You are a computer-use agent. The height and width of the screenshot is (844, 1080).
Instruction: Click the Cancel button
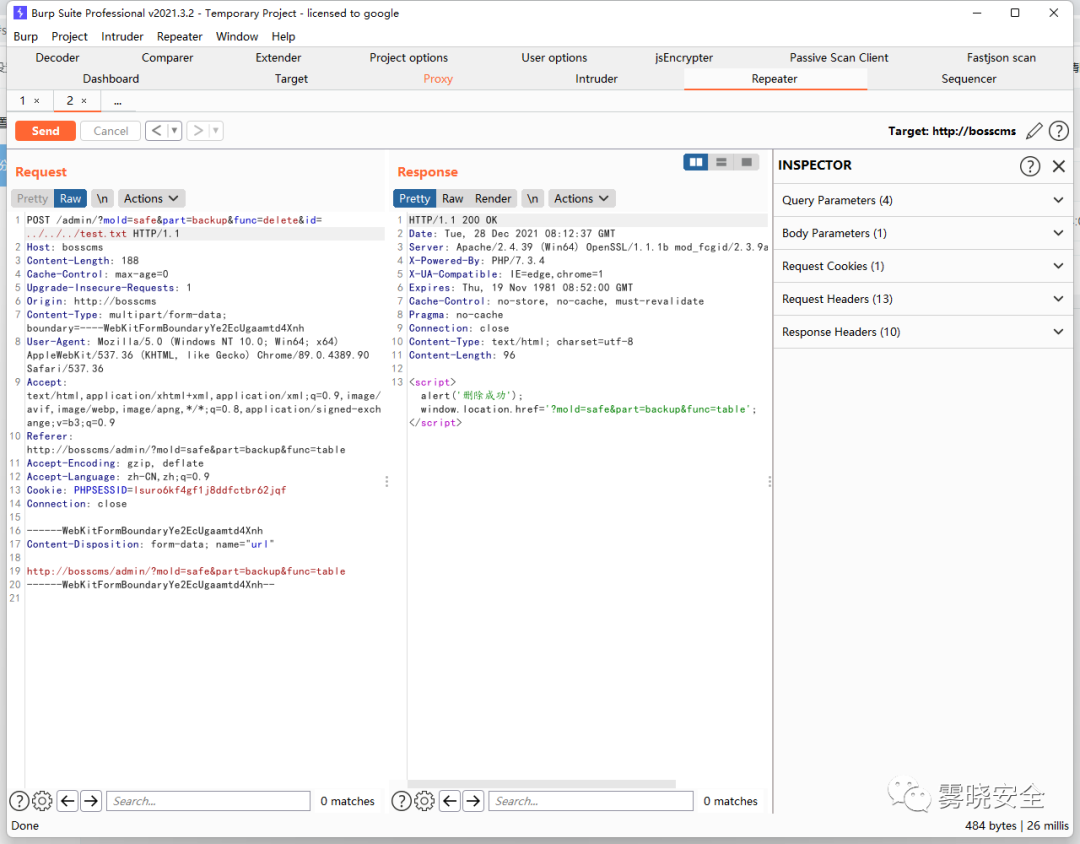pyautogui.click(x=111, y=131)
